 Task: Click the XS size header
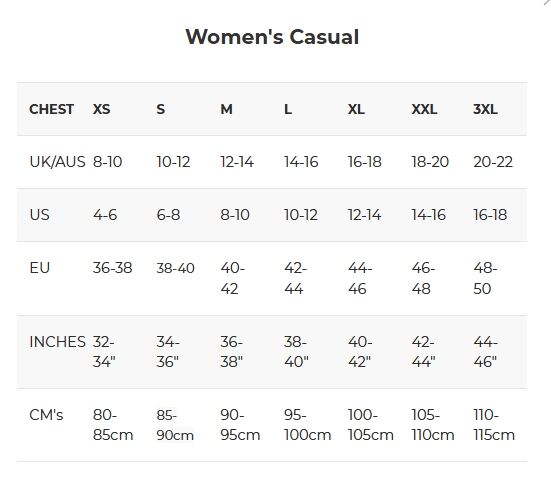tap(102, 109)
